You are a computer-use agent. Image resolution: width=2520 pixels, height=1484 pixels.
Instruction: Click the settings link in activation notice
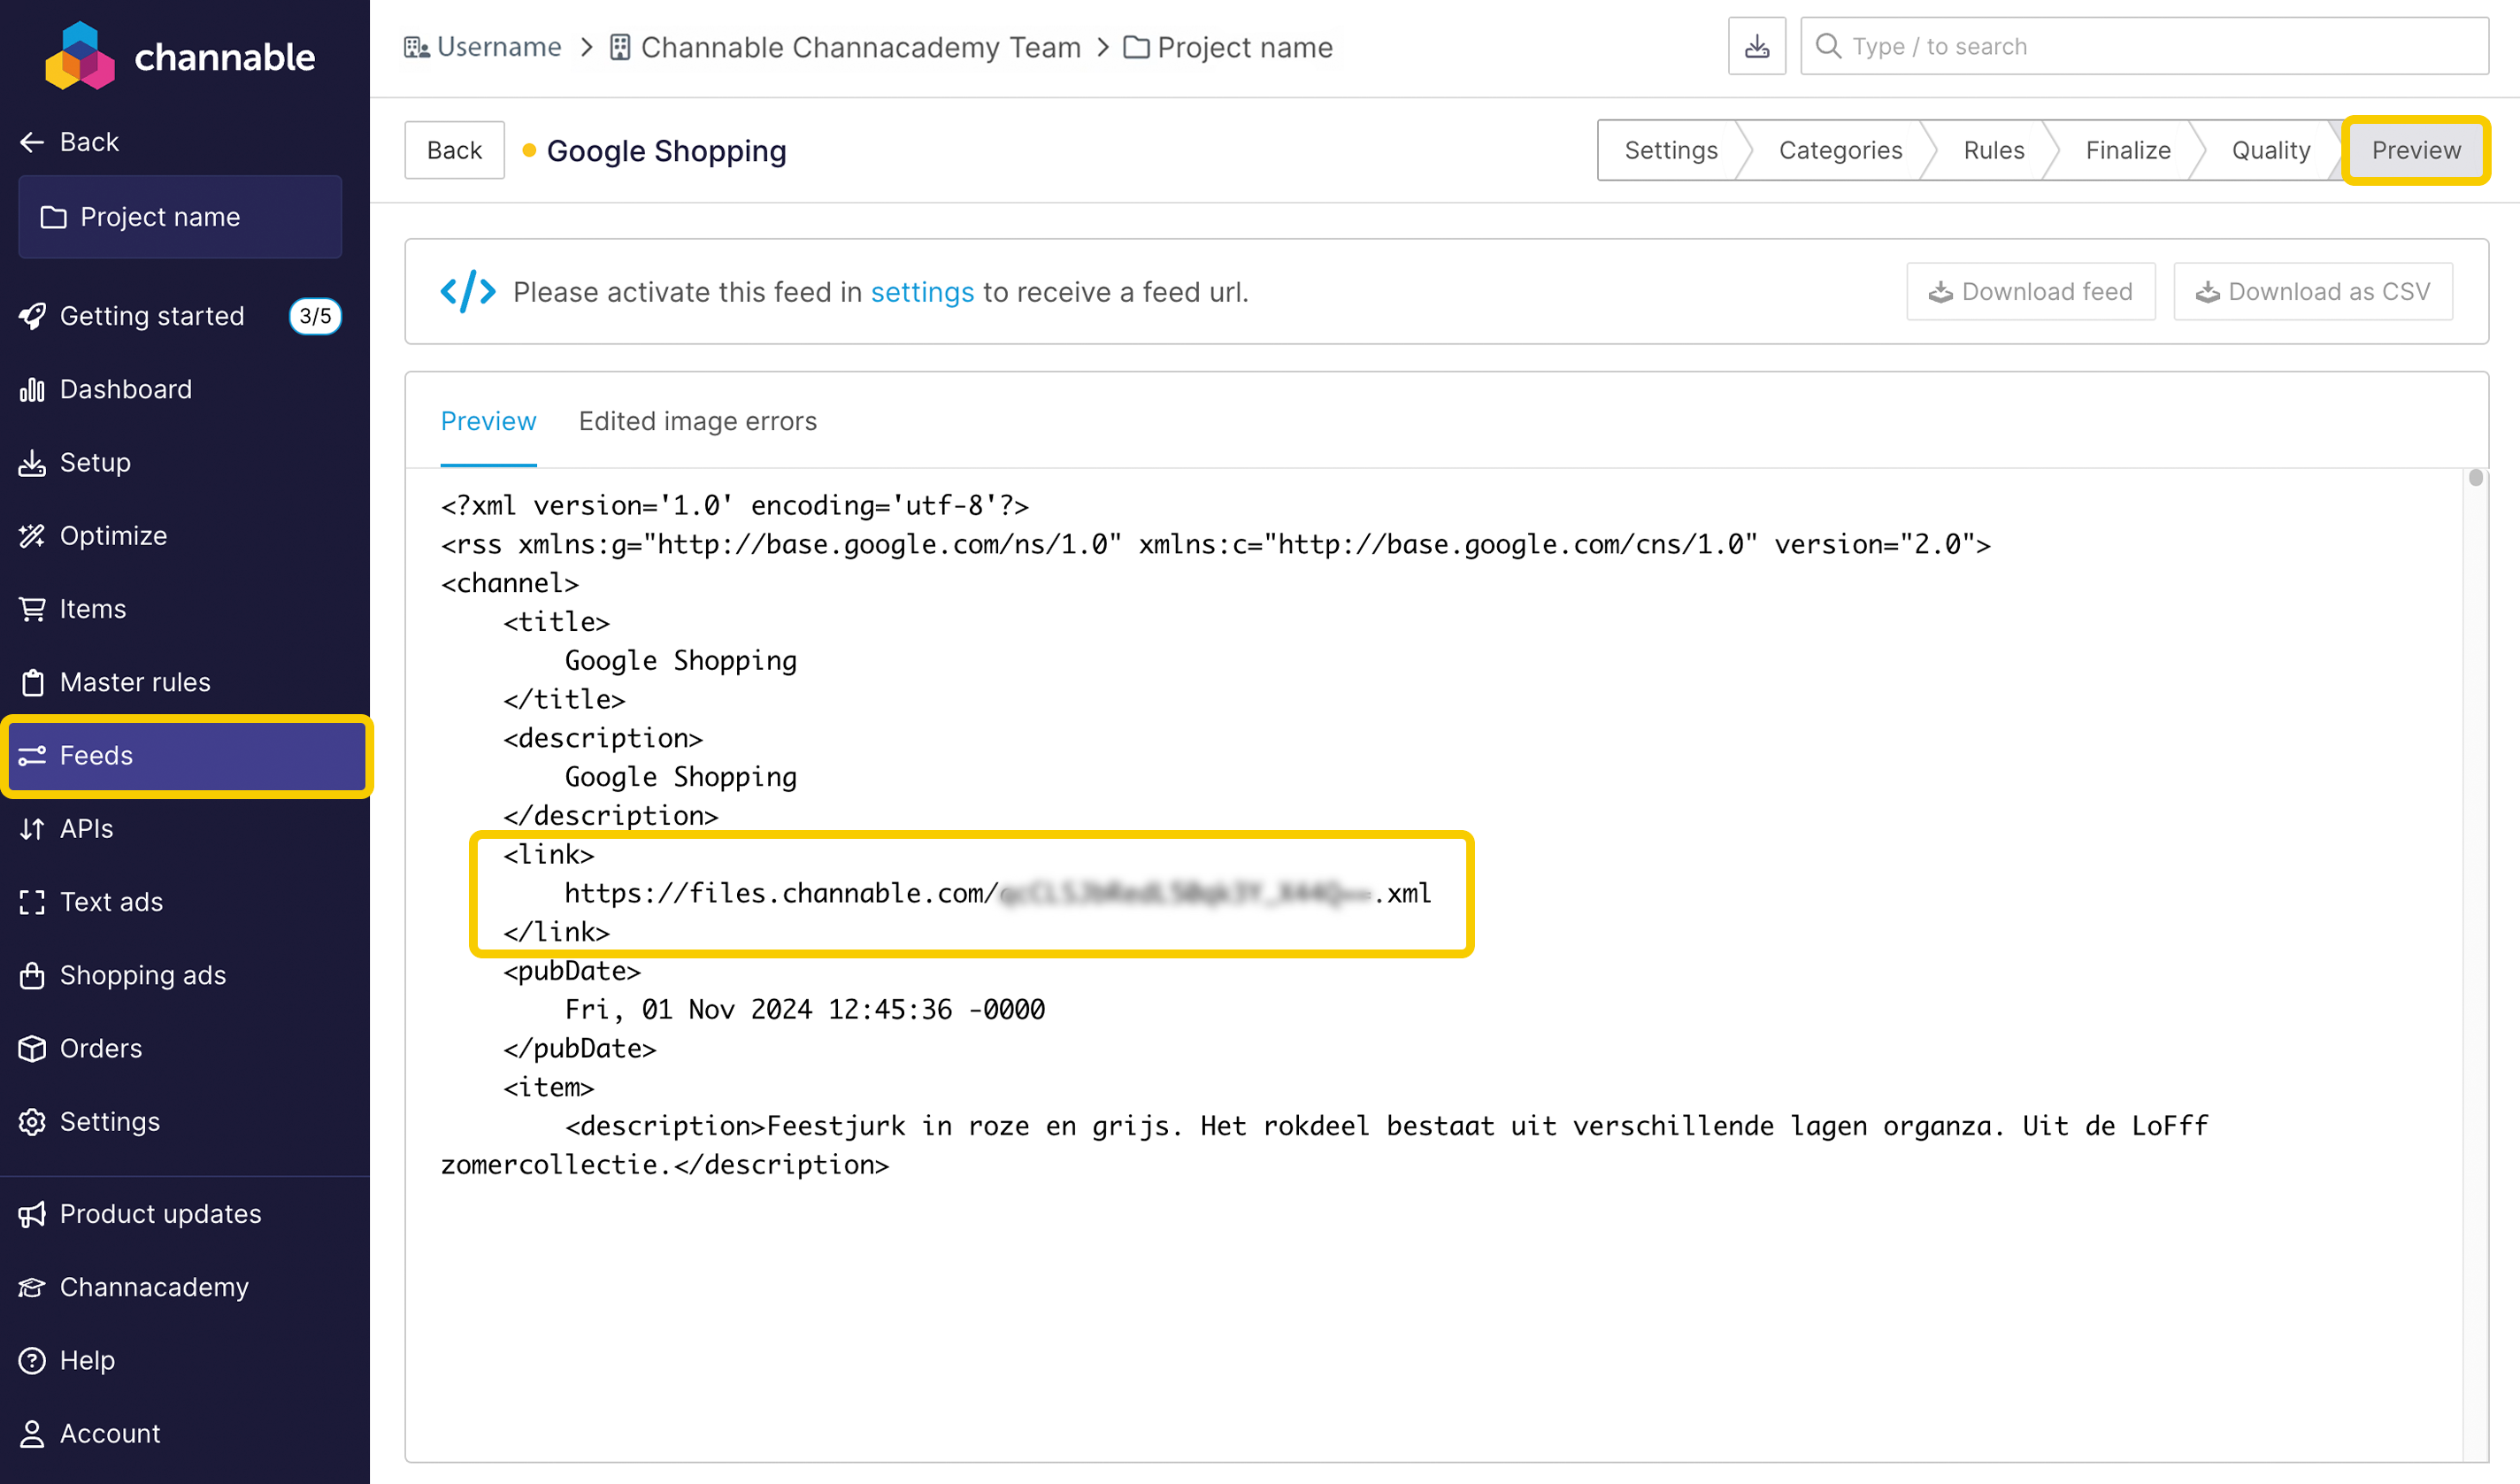pos(922,292)
